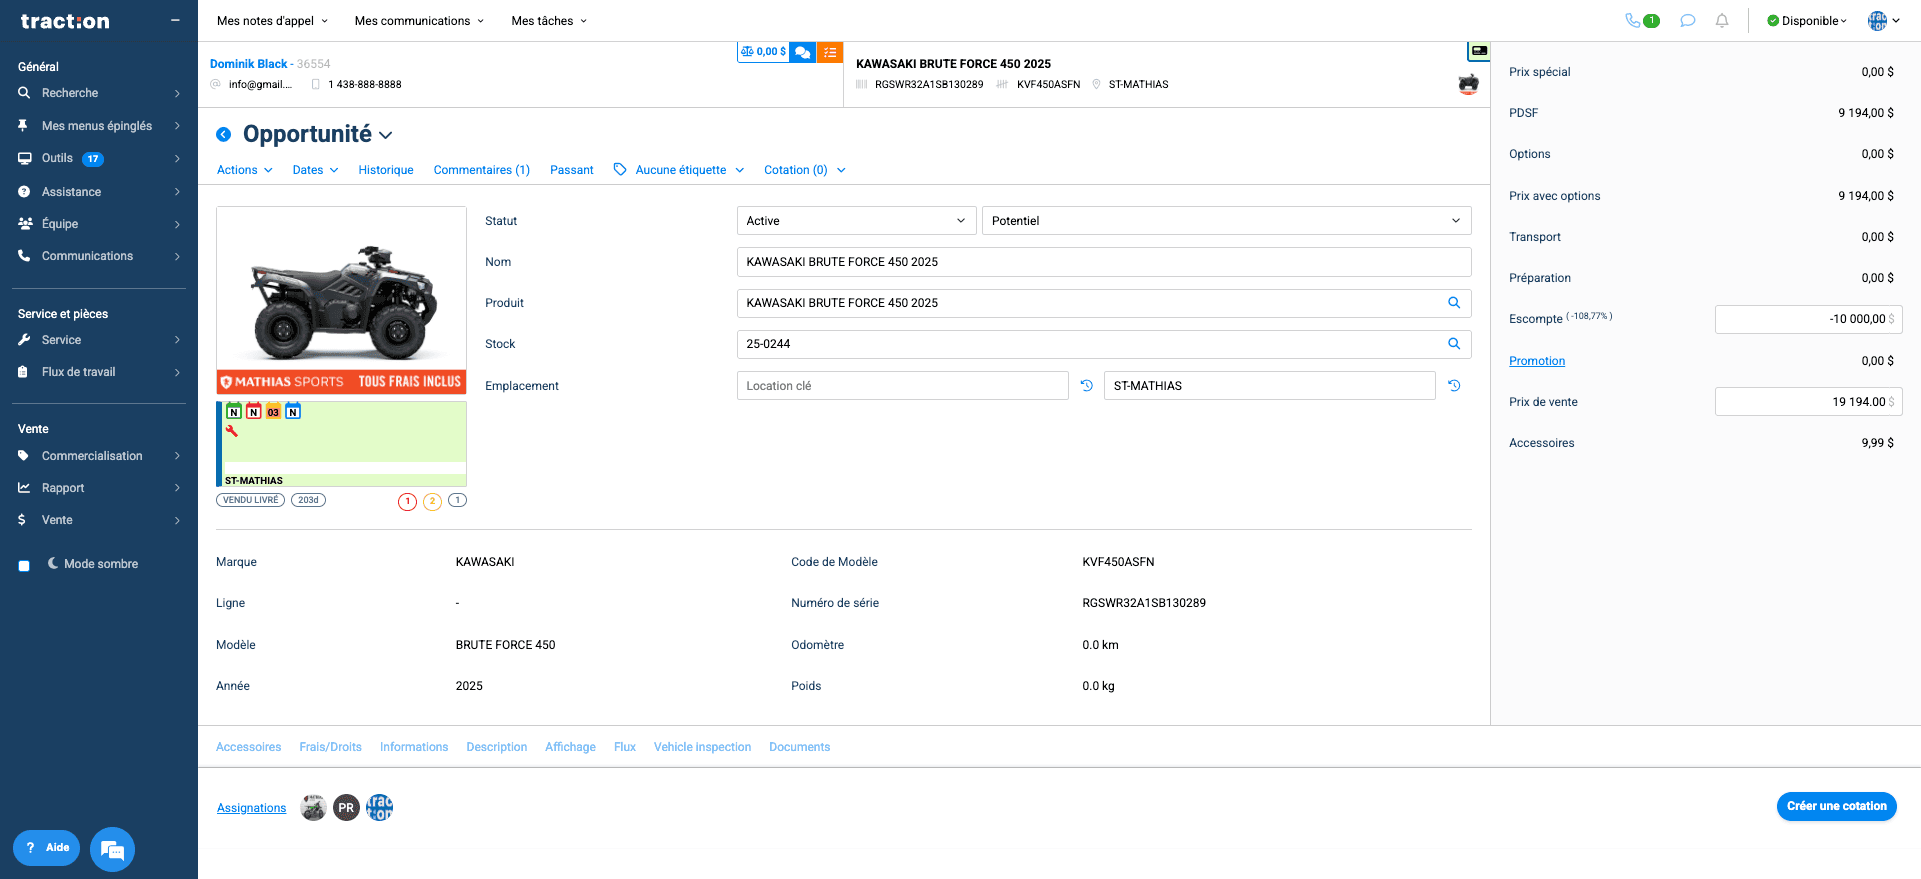Click Créer une cotation button
The image size is (1921, 879).
pos(1837,806)
